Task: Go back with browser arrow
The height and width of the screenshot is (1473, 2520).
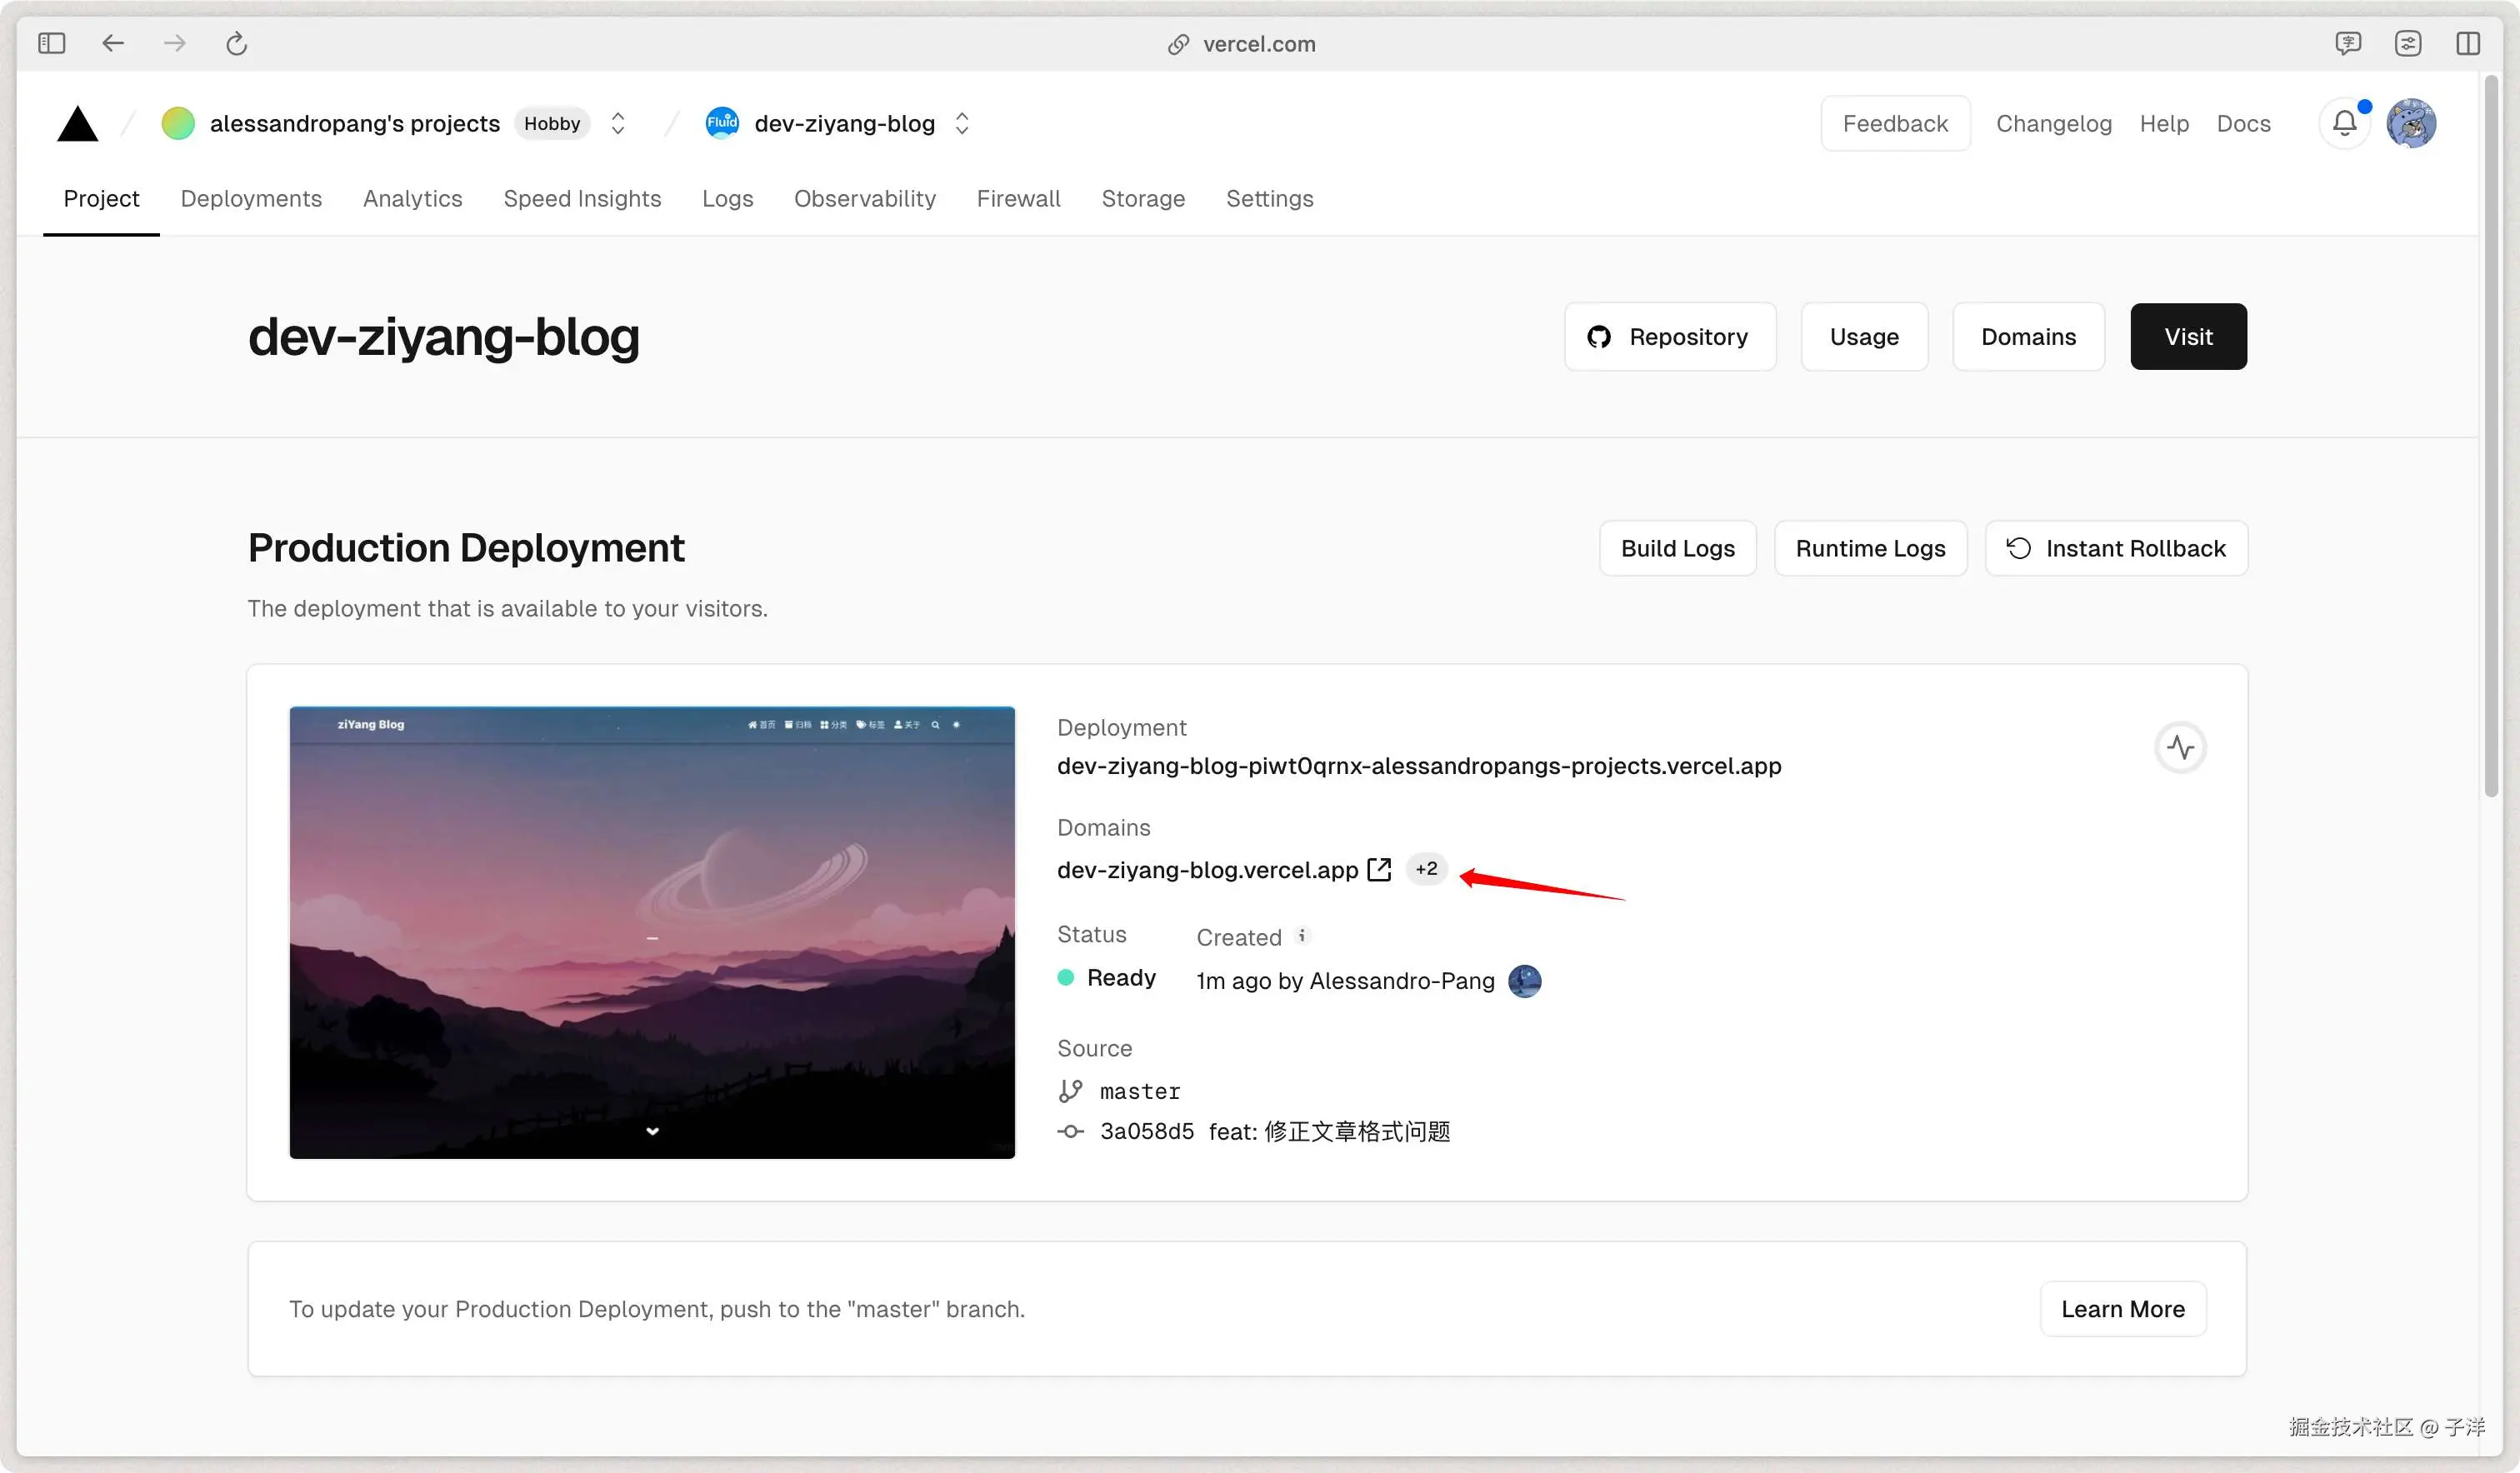Action: 113,43
